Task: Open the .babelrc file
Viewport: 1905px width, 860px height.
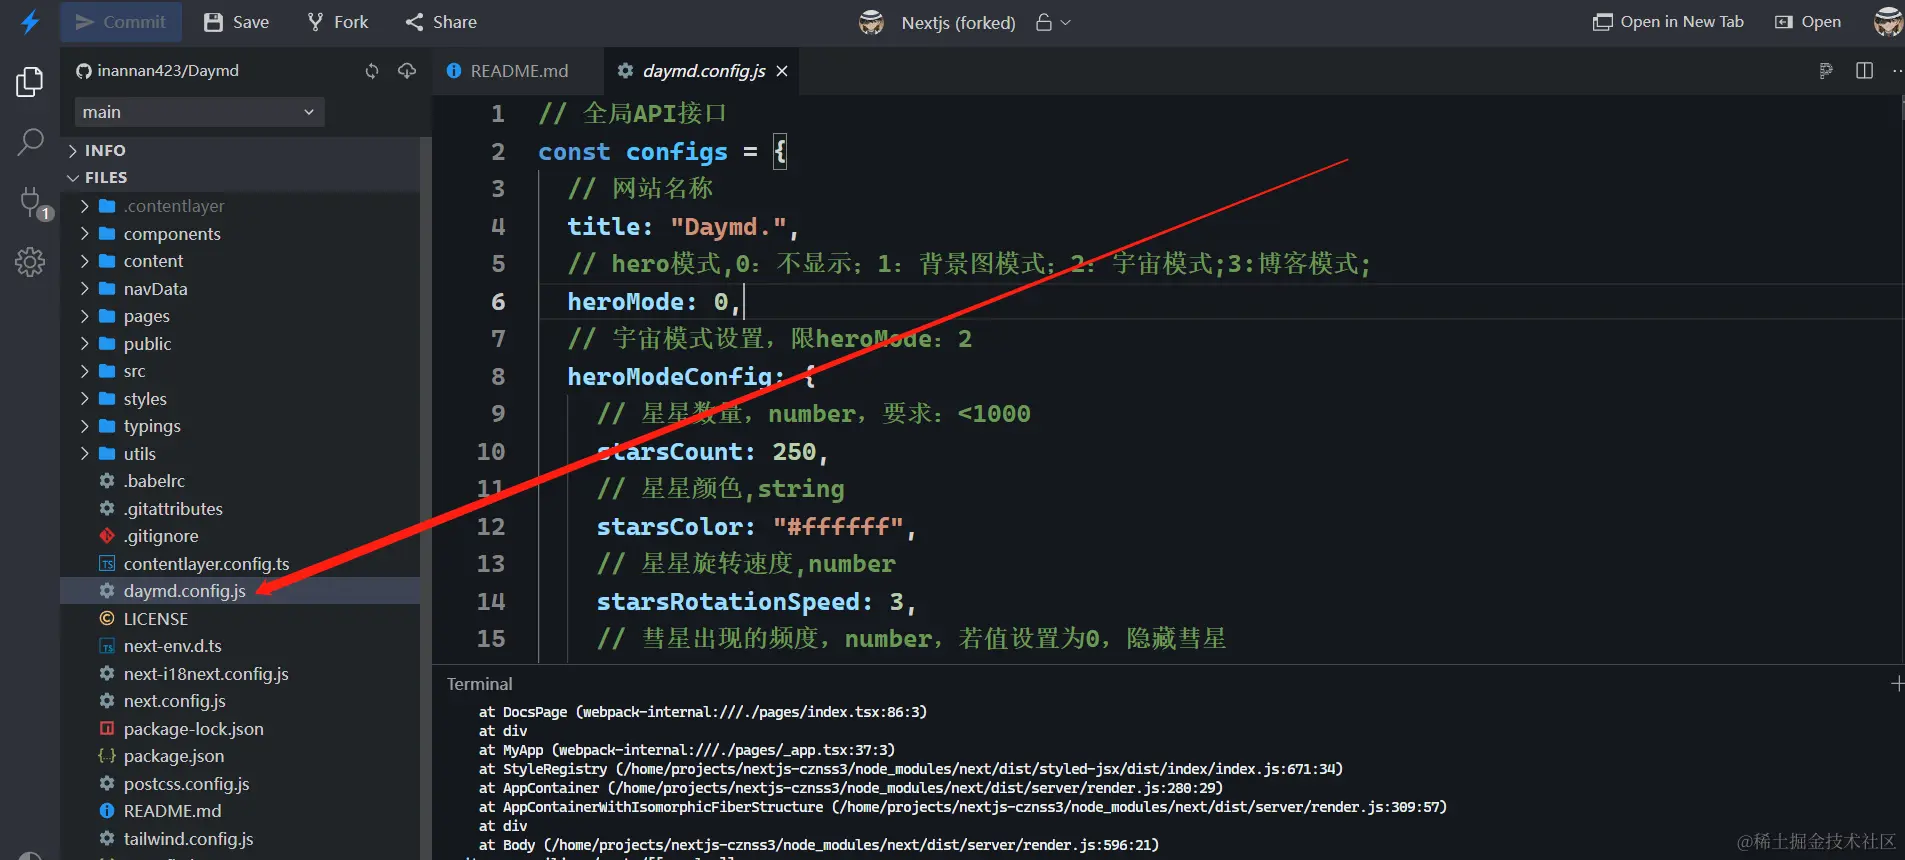Action: 240,481
